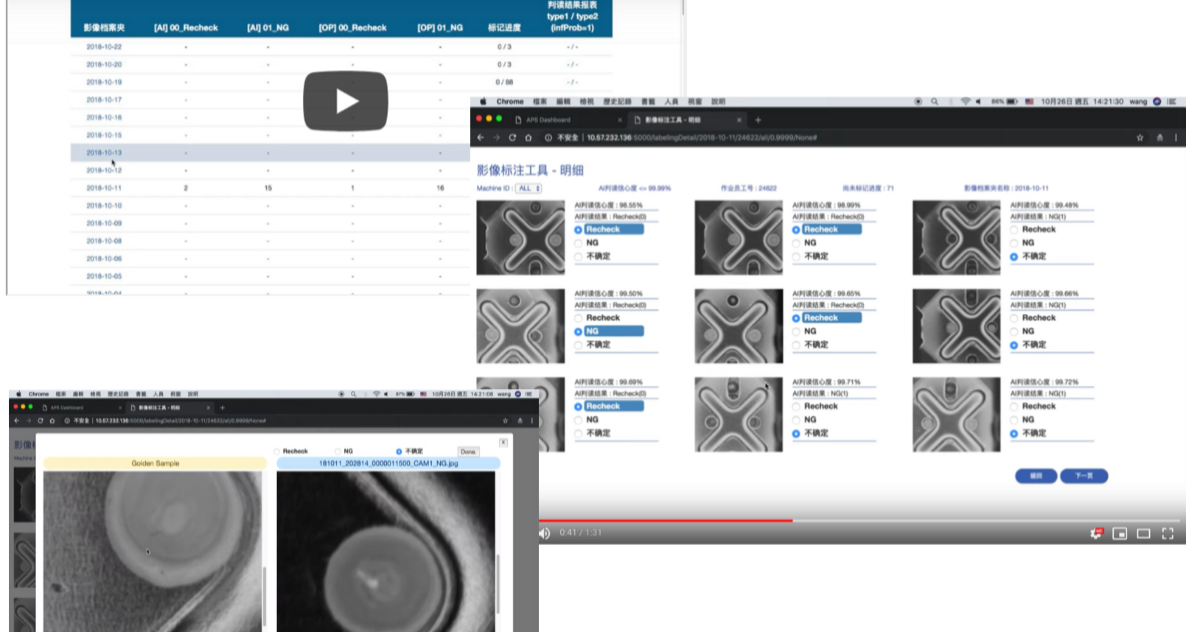Open the 書籤 menu in the right window
Screen dimensions: 1200x632
pos(648,102)
